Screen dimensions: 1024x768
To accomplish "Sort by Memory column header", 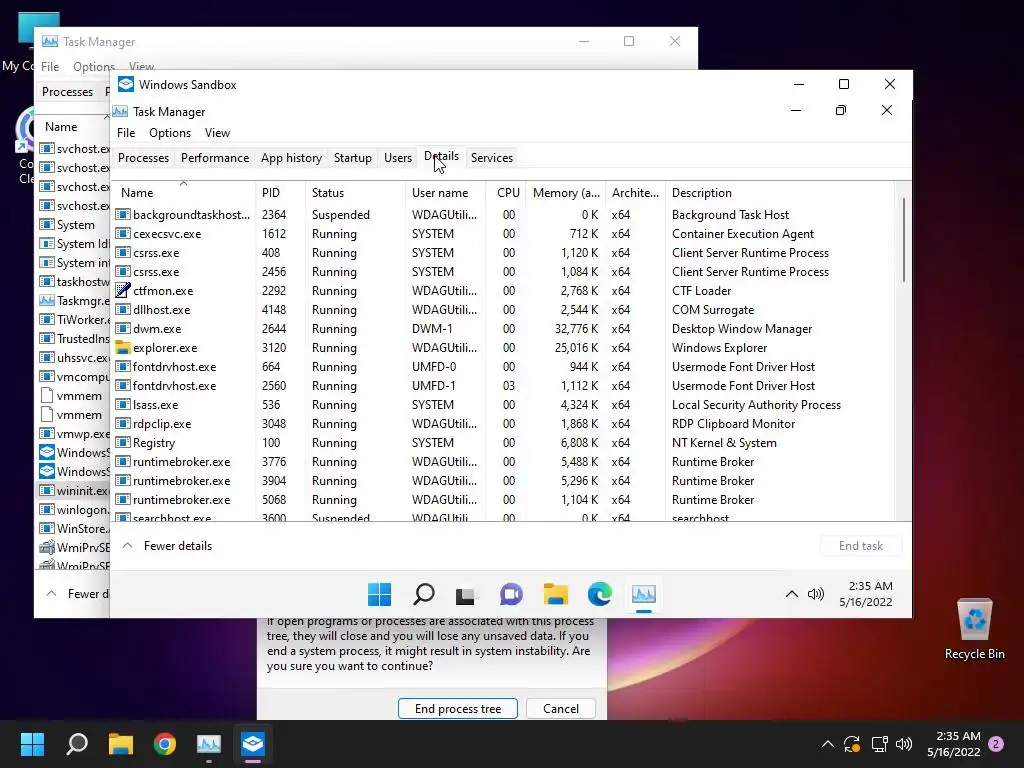I will [x=566, y=193].
